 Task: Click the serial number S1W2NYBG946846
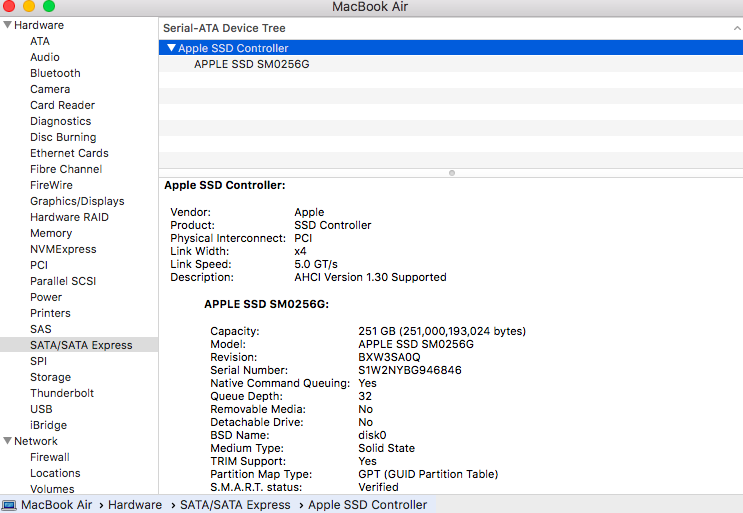click(410, 370)
